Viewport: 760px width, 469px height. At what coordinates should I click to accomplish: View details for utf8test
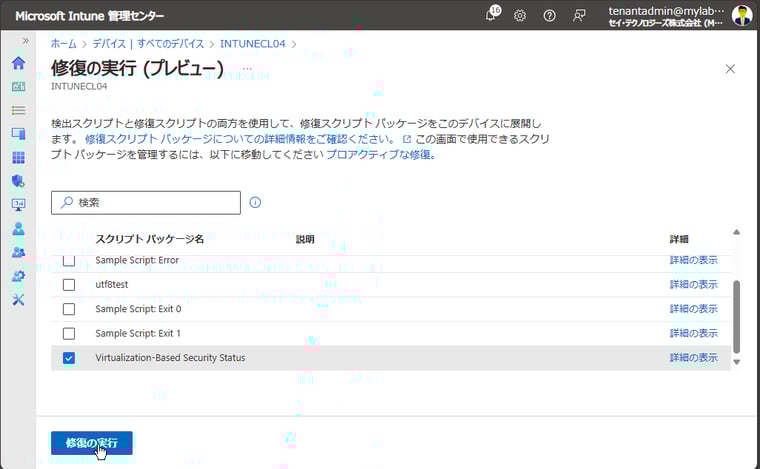tap(693, 284)
